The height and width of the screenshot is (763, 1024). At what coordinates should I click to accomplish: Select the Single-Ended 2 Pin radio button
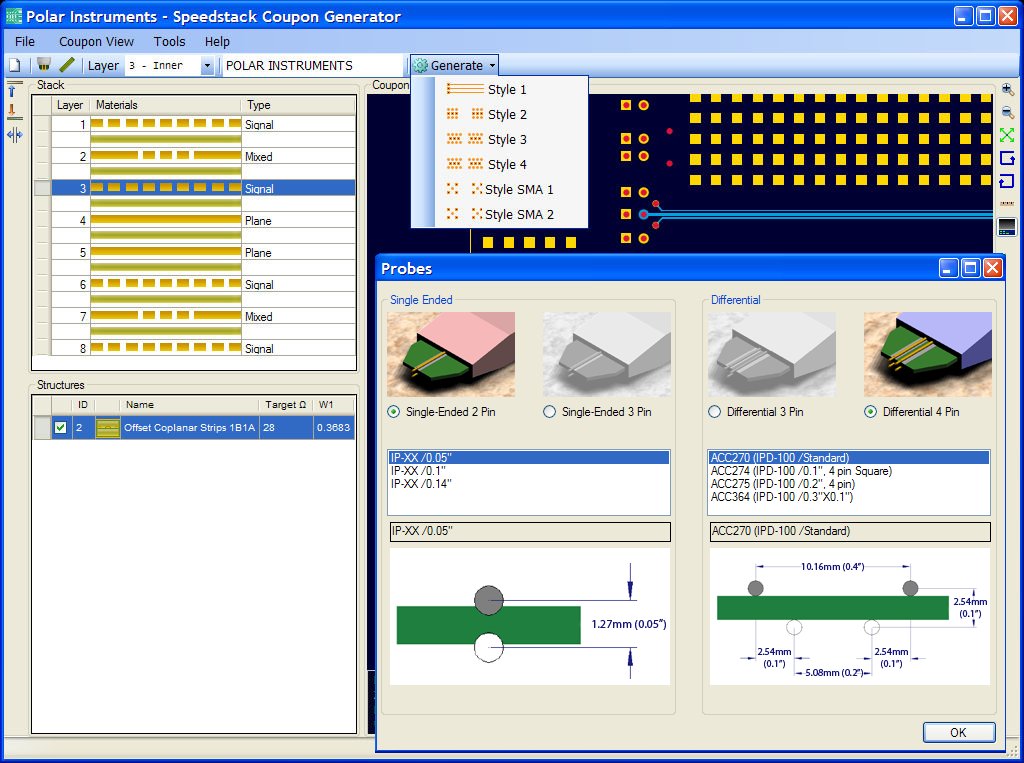click(x=394, y=412)
